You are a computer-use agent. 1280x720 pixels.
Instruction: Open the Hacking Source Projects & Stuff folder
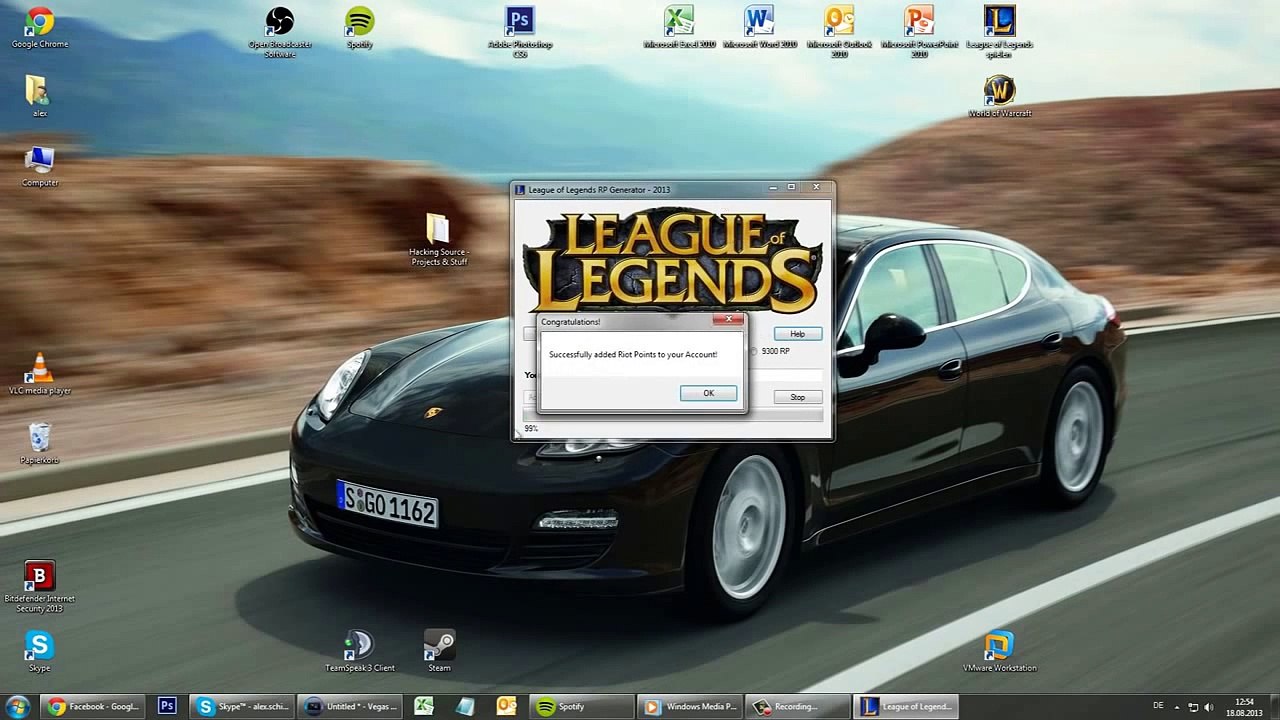click(438, 240)
